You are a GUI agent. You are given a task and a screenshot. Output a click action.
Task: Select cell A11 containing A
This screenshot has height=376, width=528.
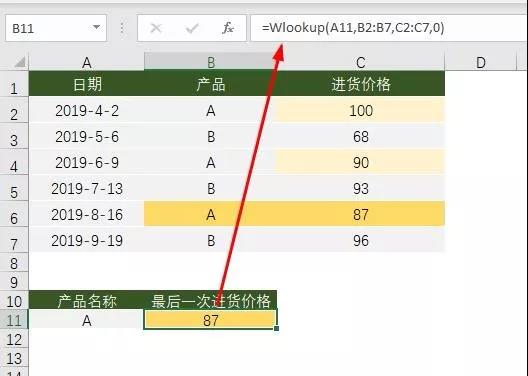87,320
